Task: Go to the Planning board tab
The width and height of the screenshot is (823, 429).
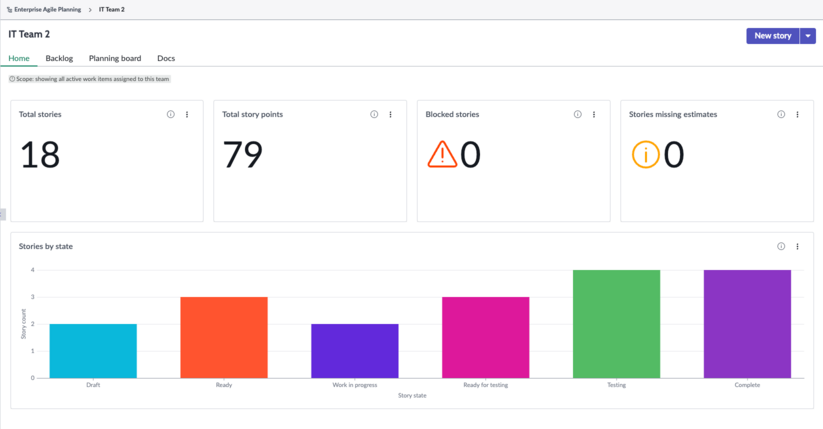Action: click(115, 58)
